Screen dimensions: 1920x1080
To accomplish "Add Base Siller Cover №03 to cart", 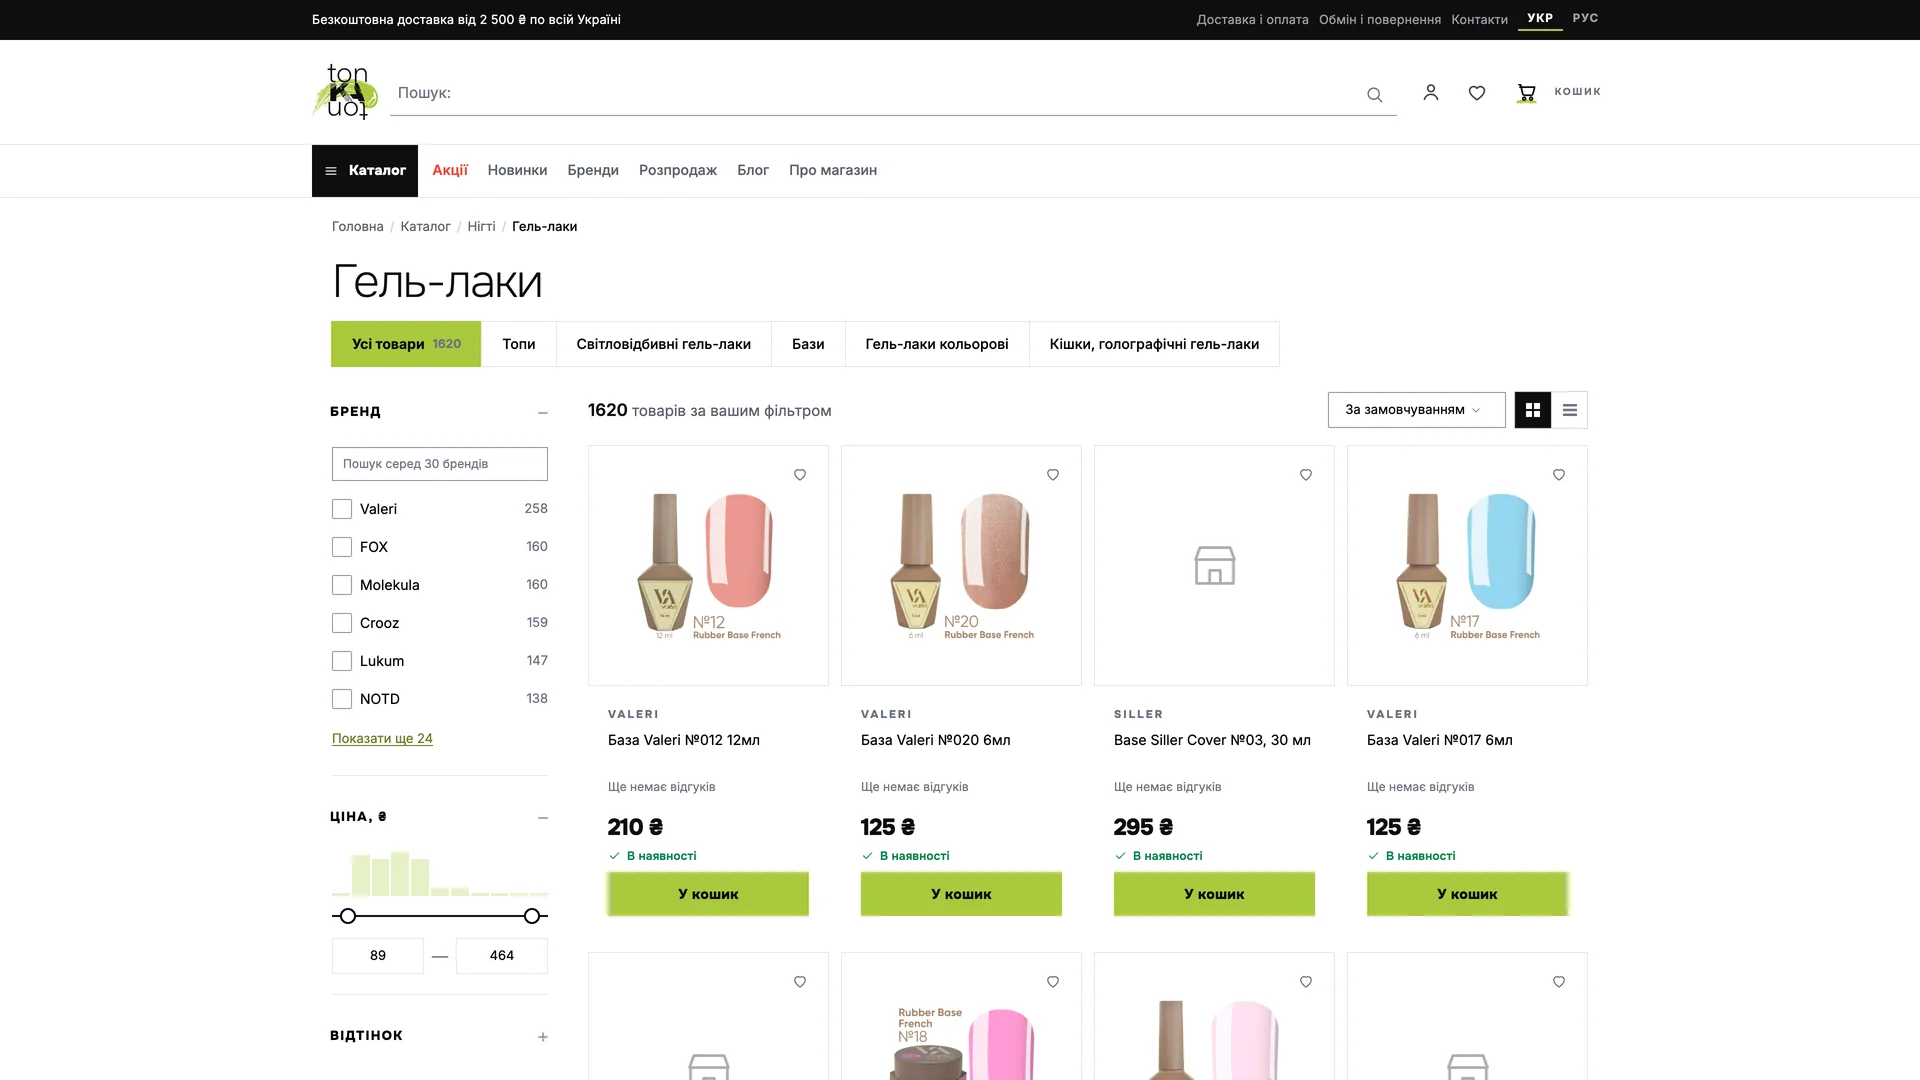I will click(x=1214, y=894).
